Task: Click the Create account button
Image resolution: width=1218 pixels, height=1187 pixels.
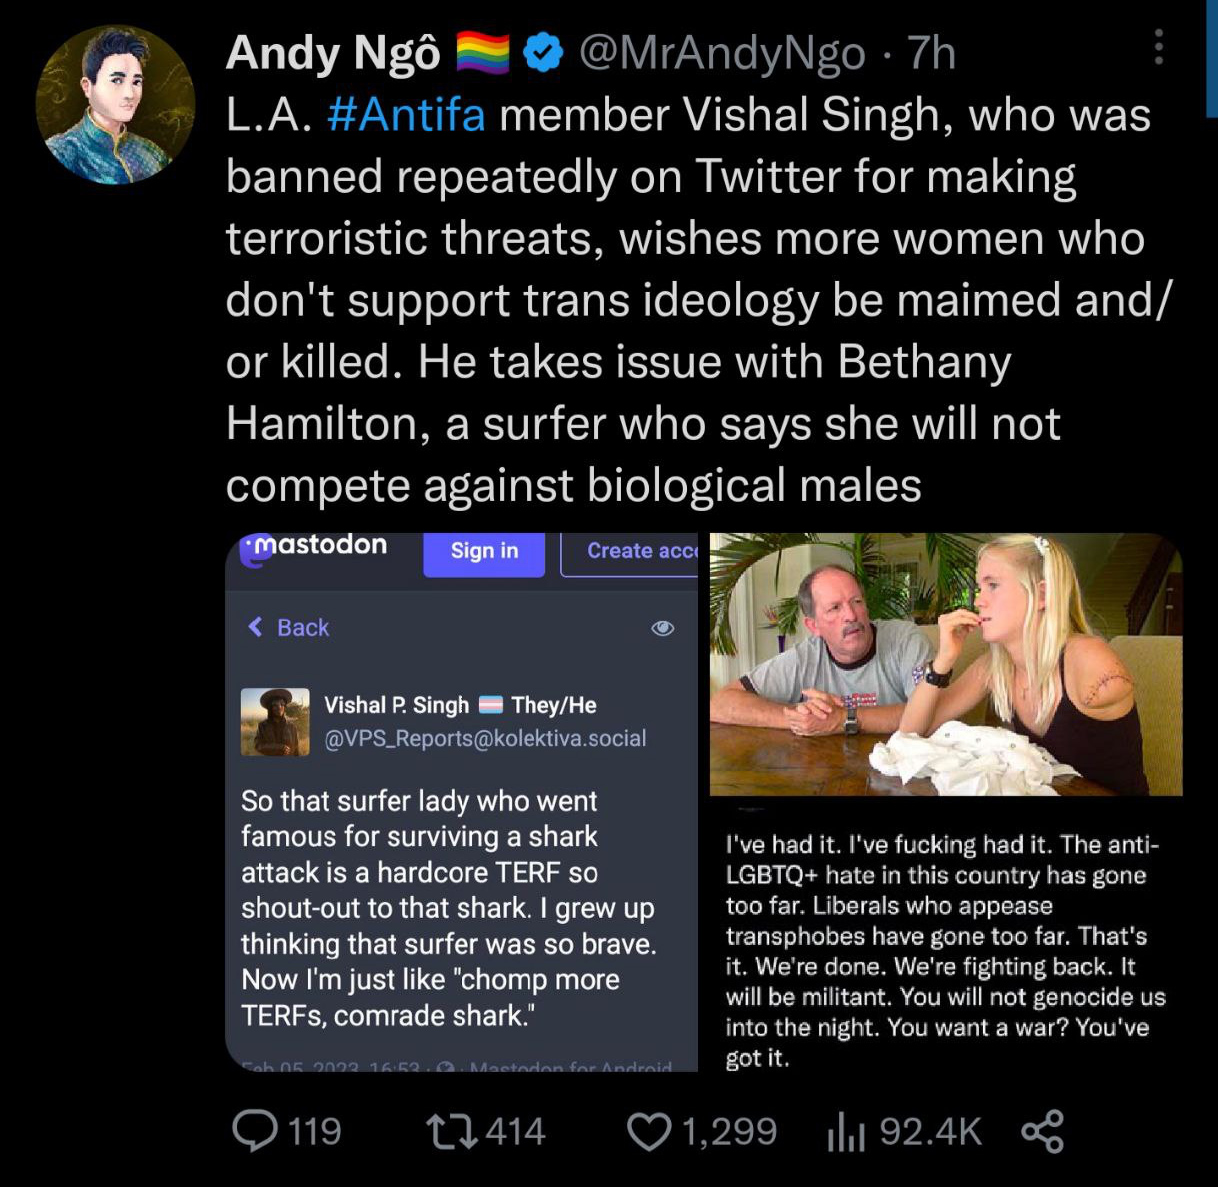Action: (x=629, y=551)
